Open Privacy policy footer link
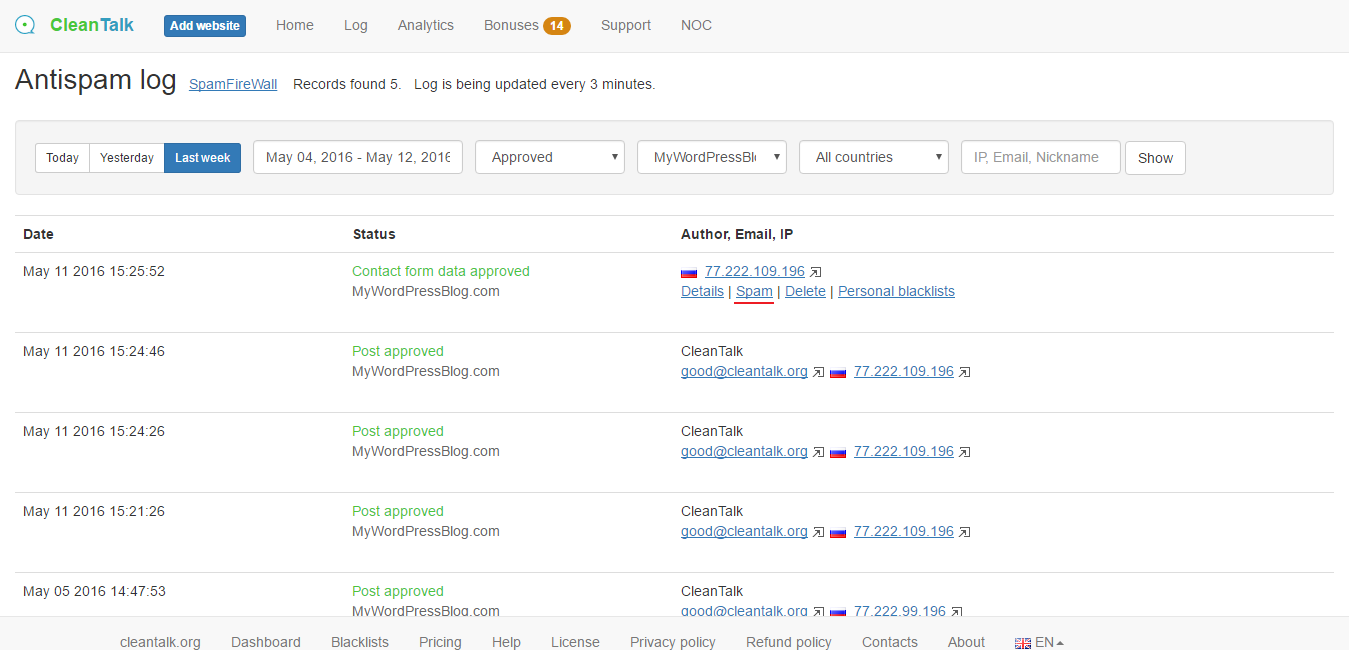Image resolution: width=1349 pixels, height=650 pixels. click(x=673, y=642)
